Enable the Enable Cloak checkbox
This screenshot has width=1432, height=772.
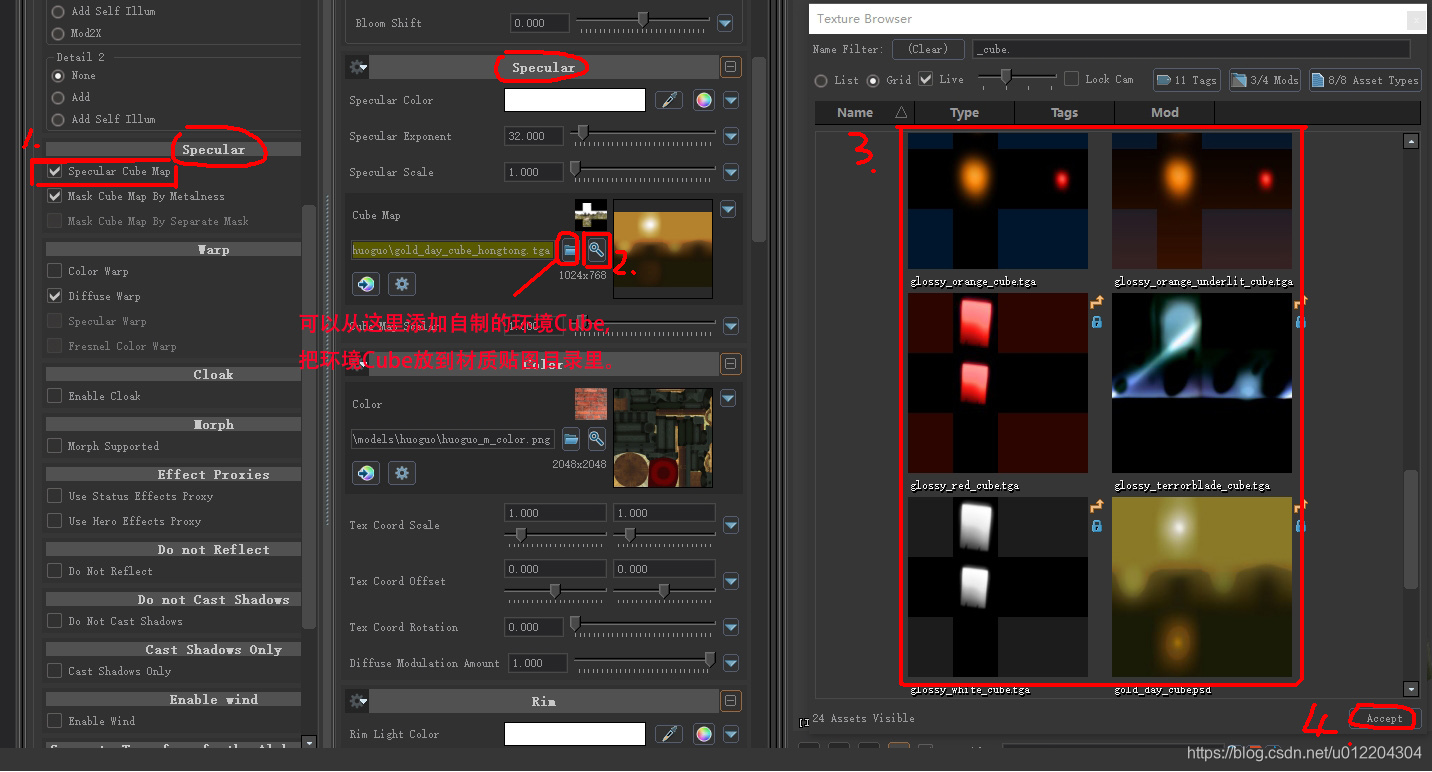click(55, 396)
